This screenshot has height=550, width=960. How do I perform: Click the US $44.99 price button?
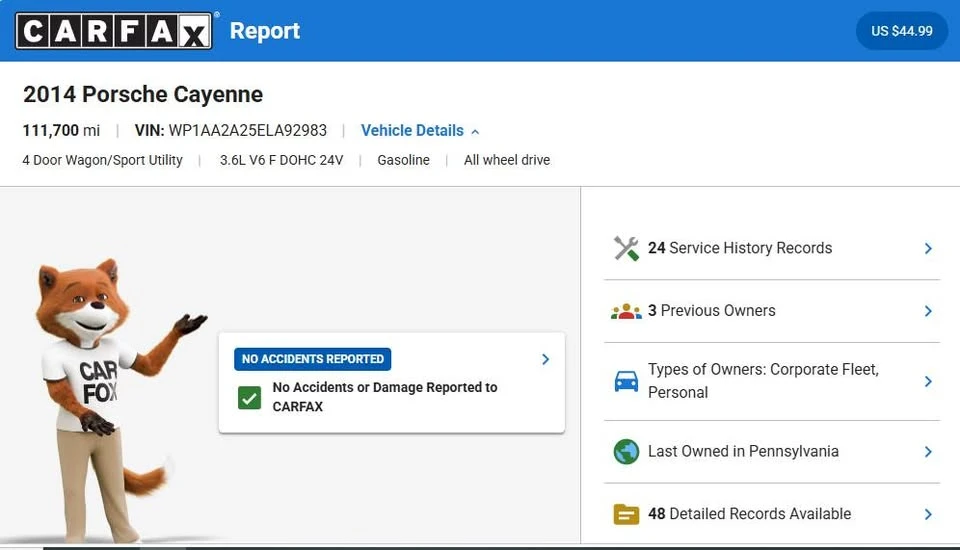click(902, 31)
